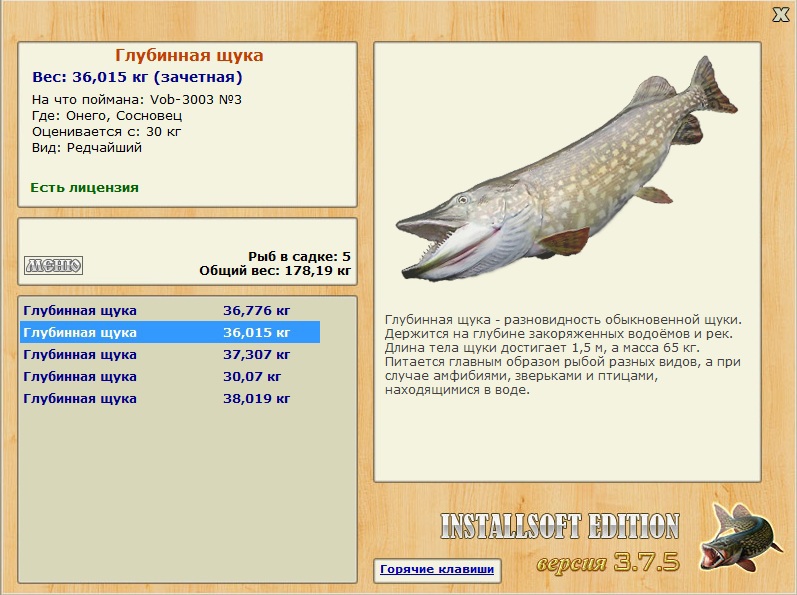Screen dimensions: 797x595
Task: Select the pike weighing 38,019 кг
Action: (x=170, y=398)
